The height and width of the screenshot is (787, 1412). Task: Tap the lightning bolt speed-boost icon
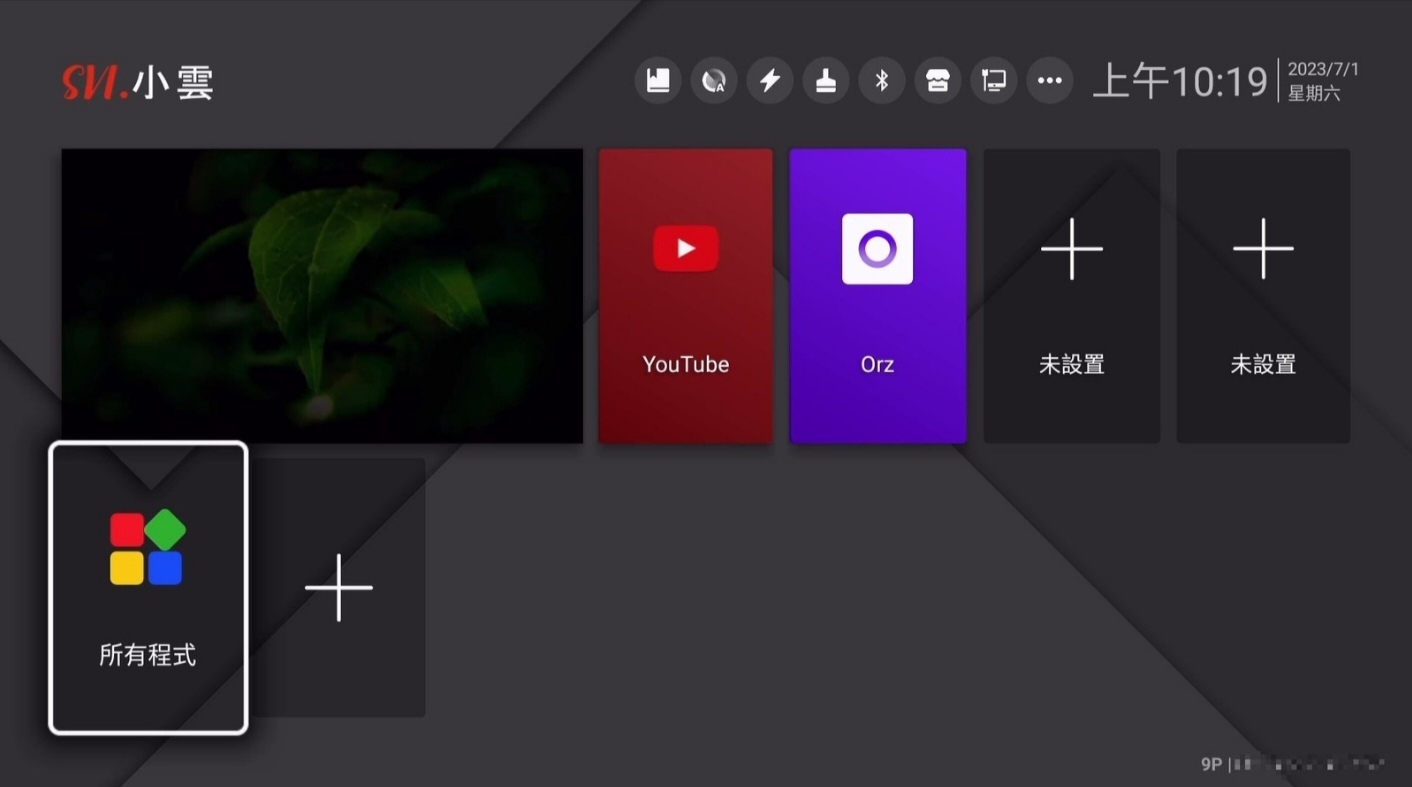770,81
